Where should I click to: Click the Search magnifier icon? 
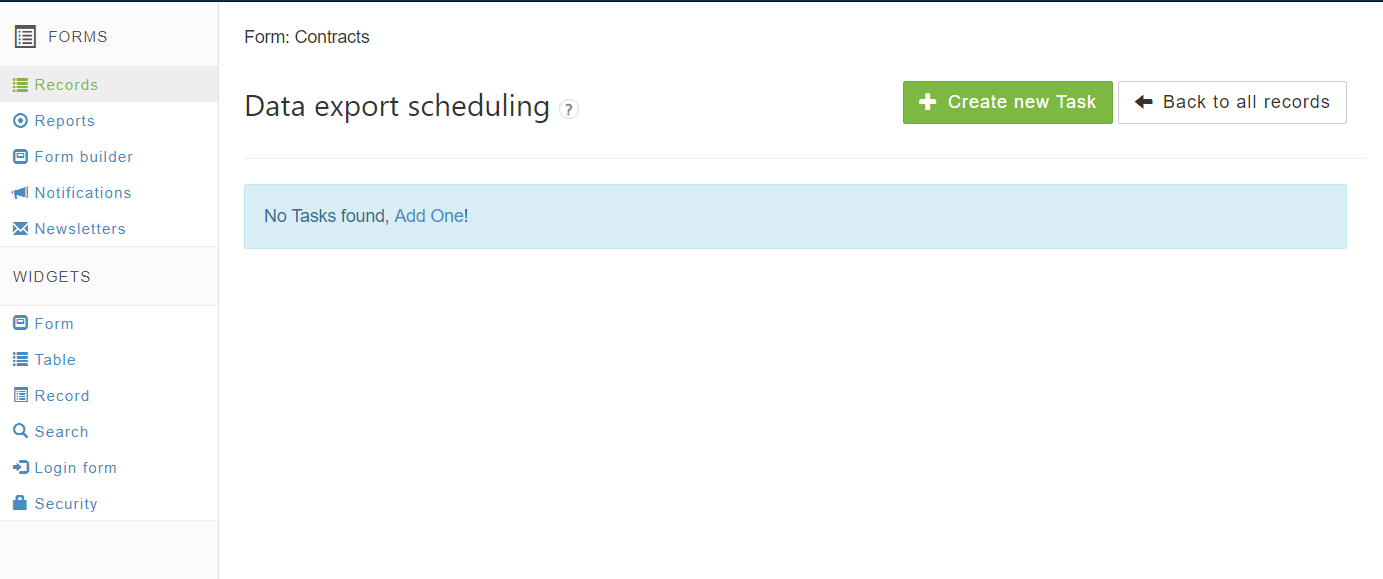click(x=20, y=432)
